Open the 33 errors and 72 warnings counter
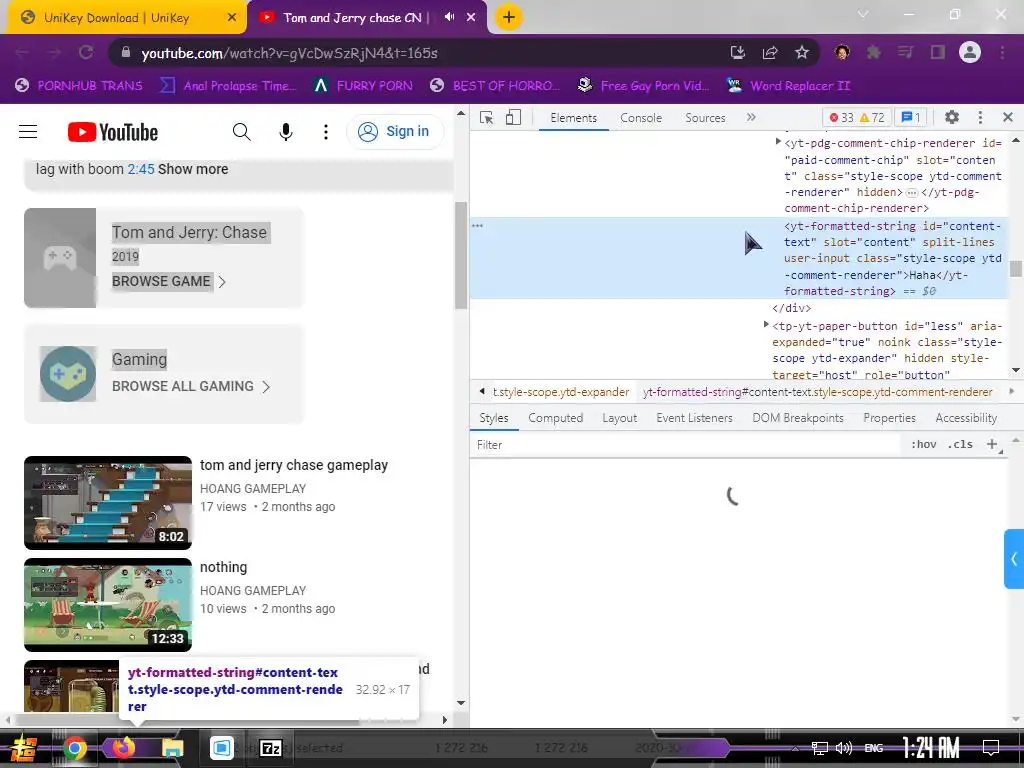The width and height of the screenshot is (1024, 768). tap(857, 118)
